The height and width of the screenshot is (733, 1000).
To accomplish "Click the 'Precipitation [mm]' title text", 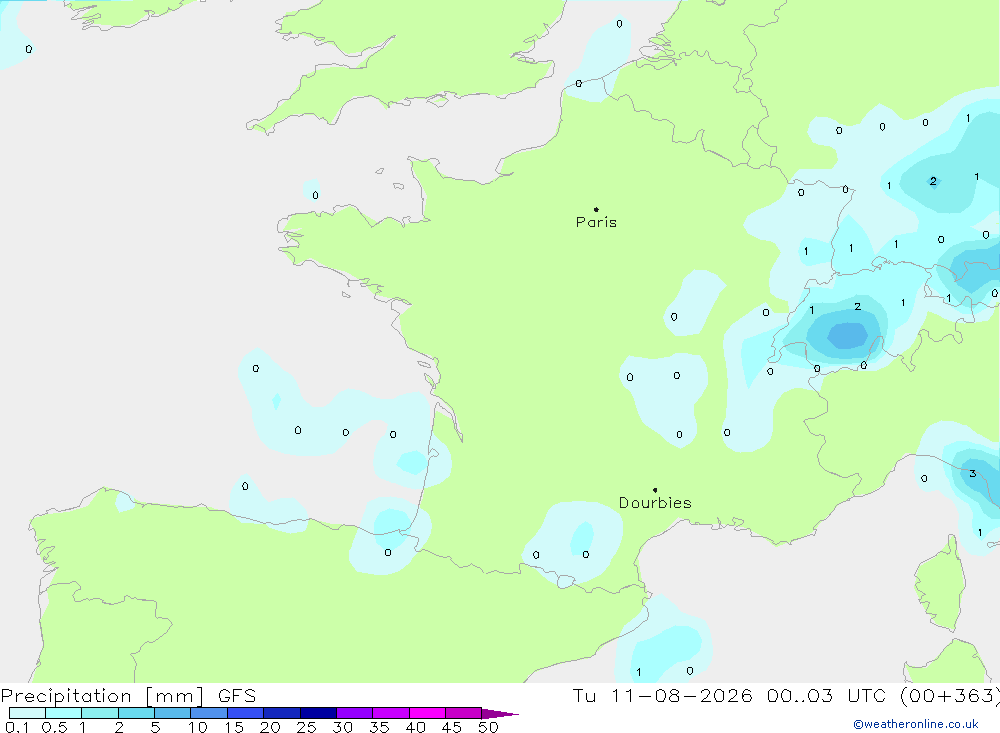I will coord(102,696).
